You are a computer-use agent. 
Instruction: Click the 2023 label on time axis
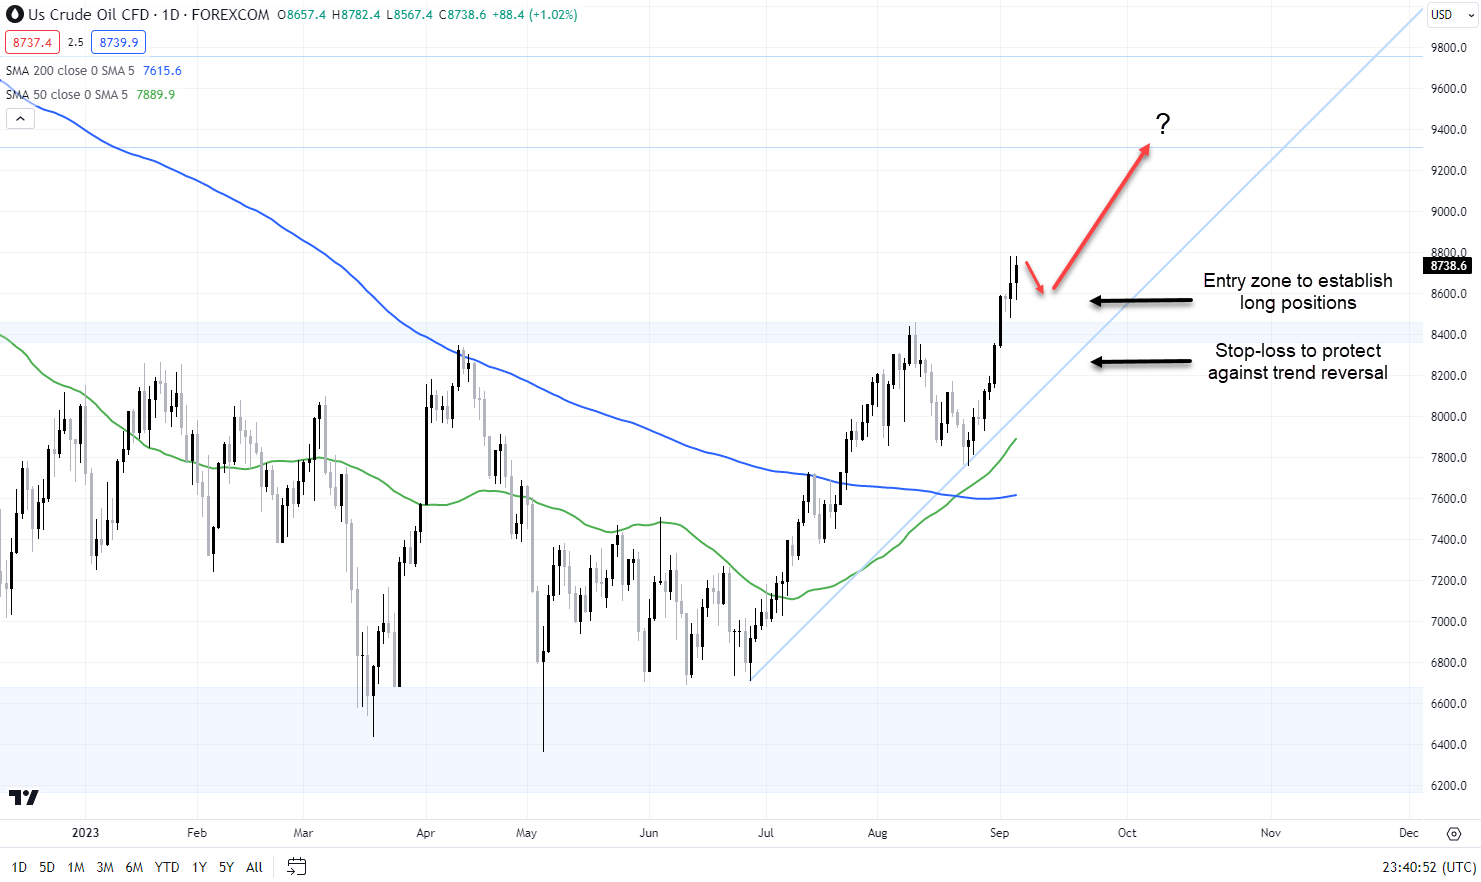(x=86, y=833)
